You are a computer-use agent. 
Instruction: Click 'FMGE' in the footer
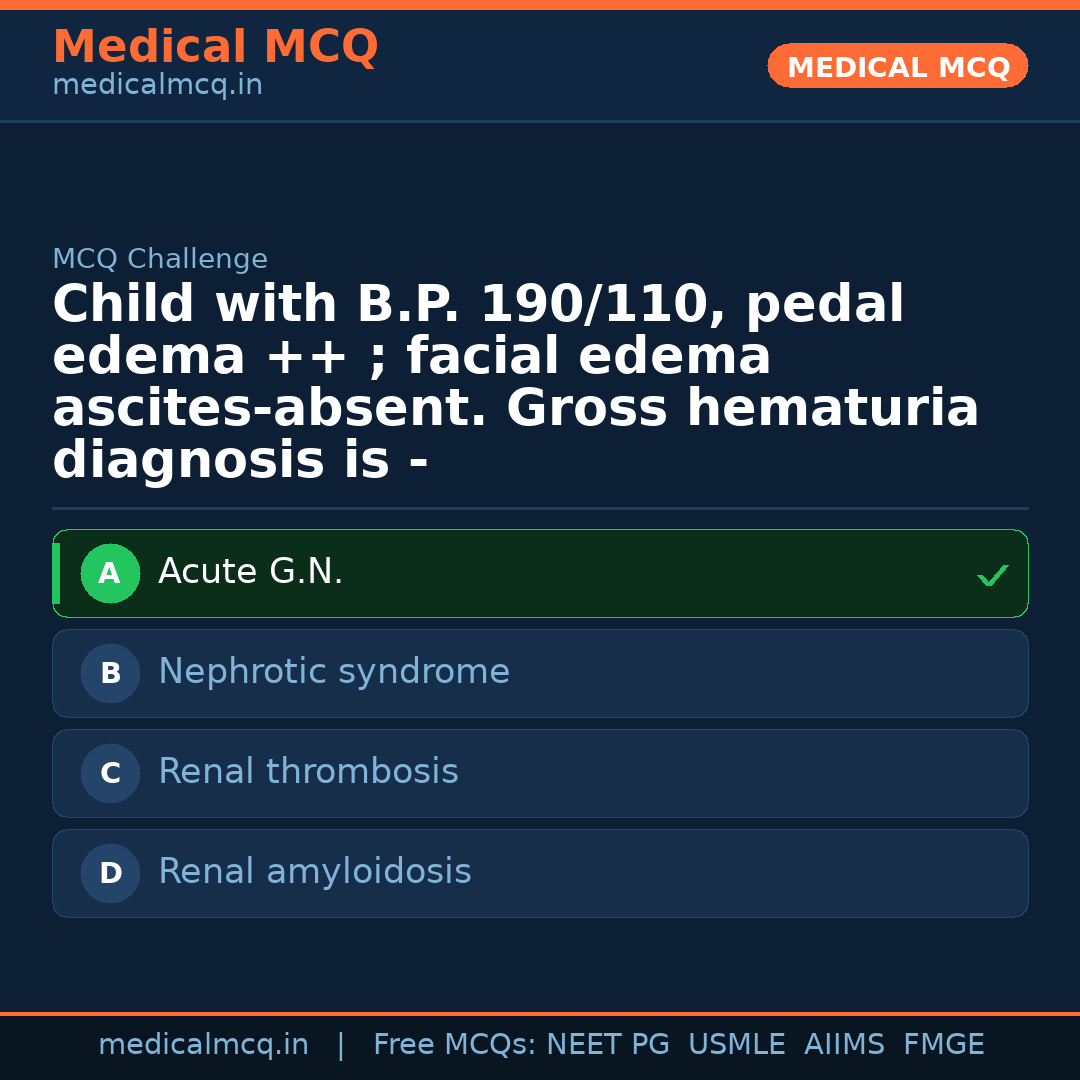point(944,1045)
